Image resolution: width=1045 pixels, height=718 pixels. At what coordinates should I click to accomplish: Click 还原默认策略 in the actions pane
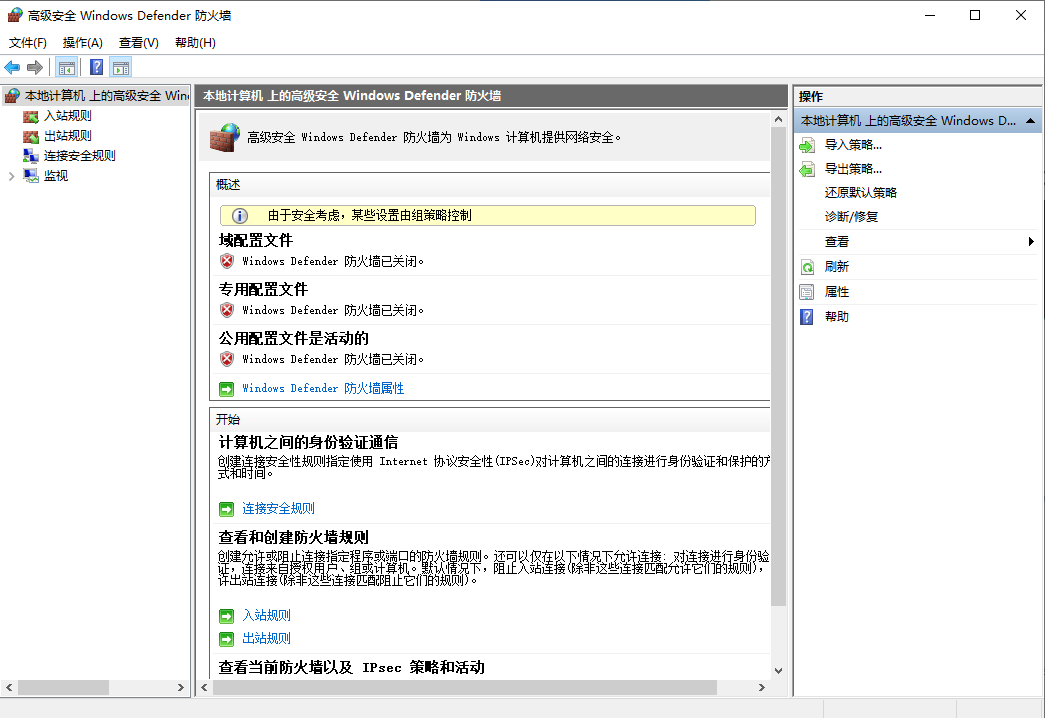[x=861, y=193]
